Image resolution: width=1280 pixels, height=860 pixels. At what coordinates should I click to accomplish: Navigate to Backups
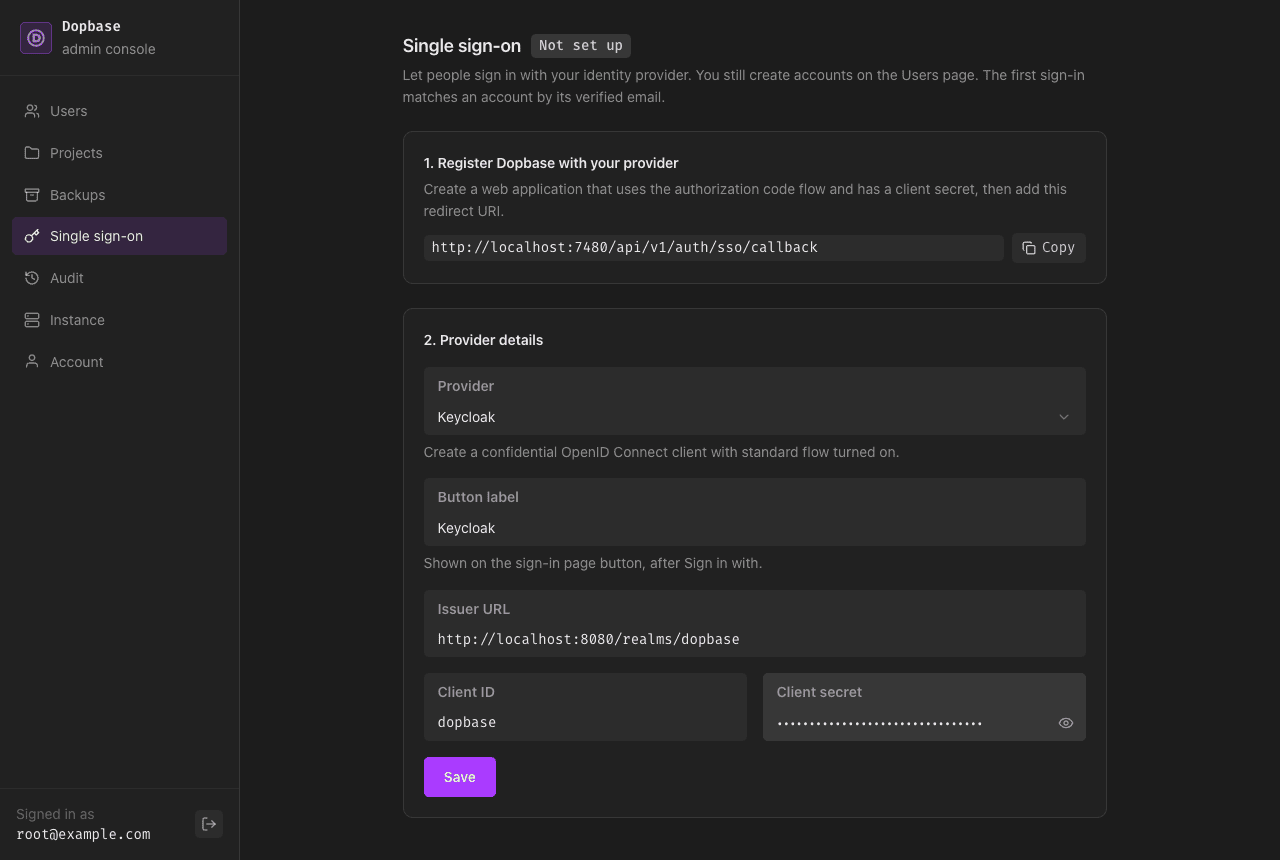pos(120,195)
